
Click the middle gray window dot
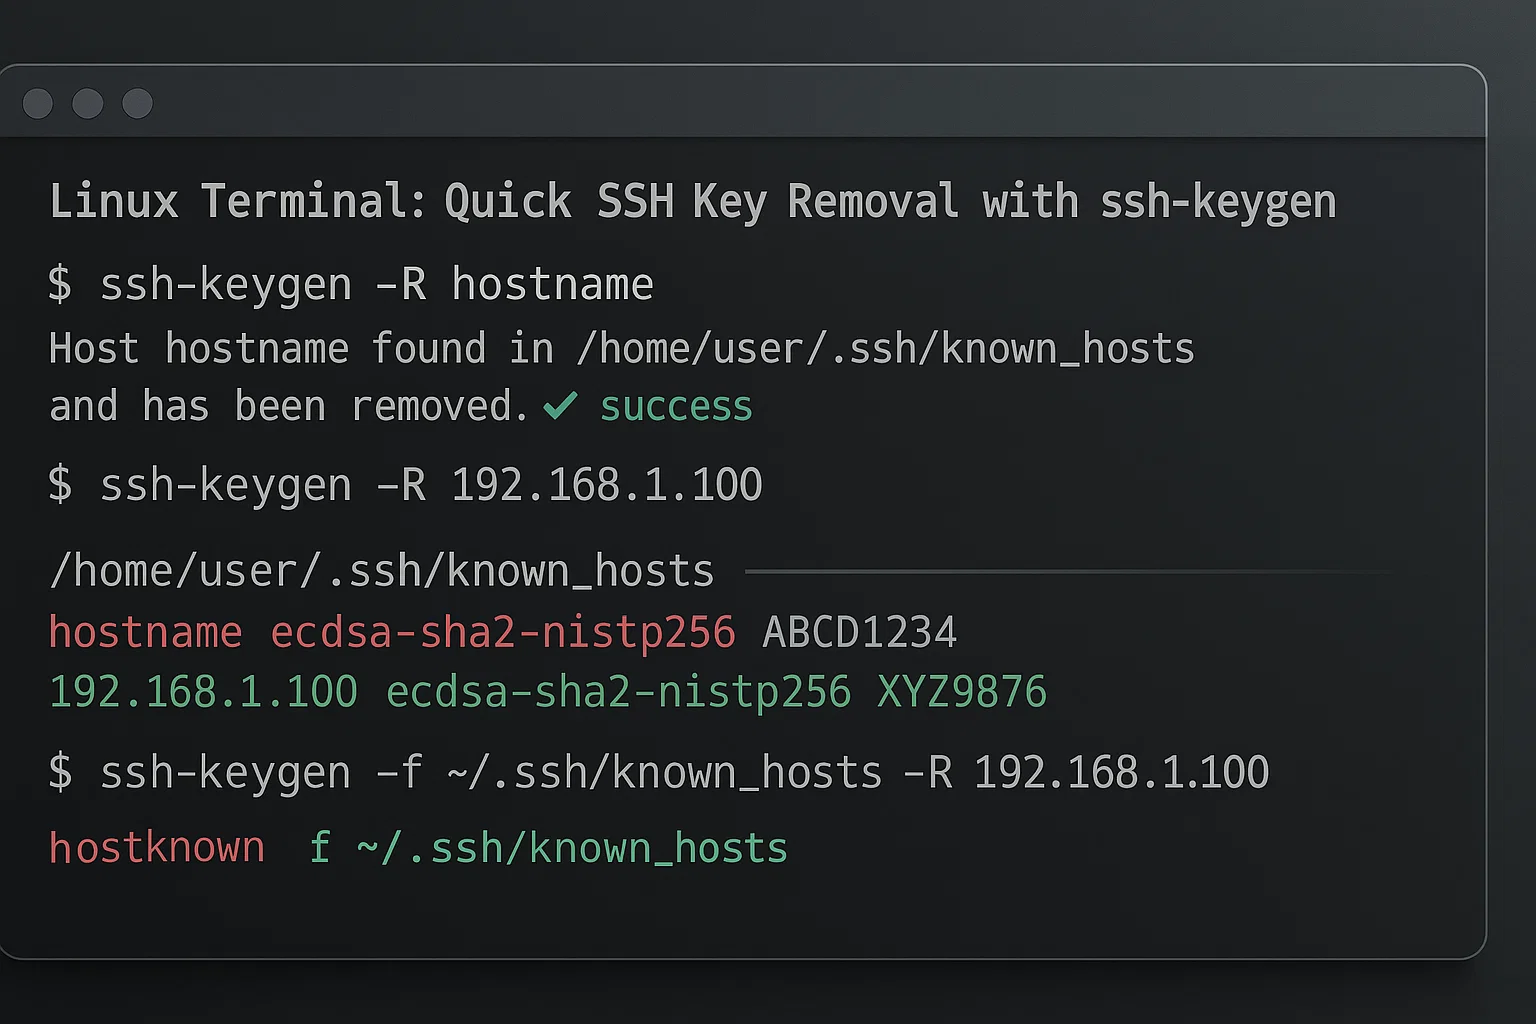point(88,103)
